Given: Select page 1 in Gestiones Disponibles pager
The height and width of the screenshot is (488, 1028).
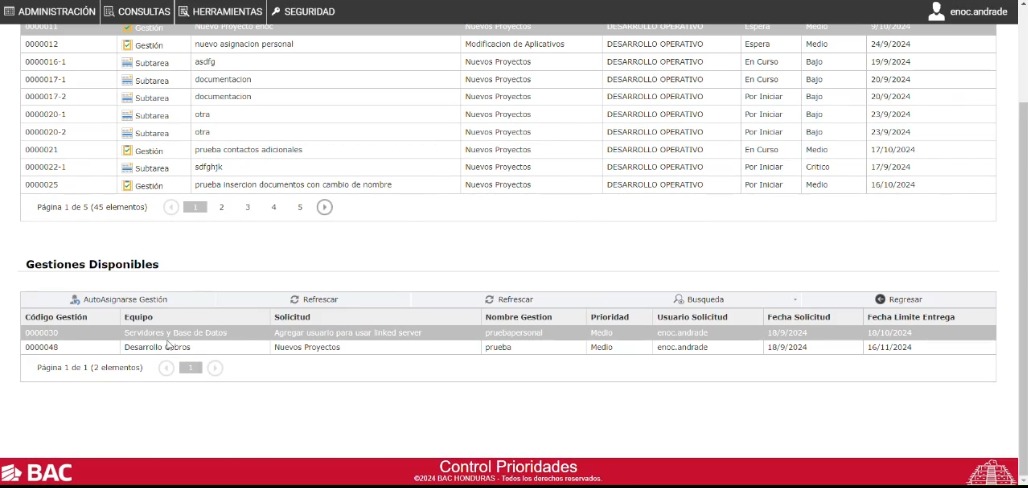Looking at the screenshot, I should pos(191,368).
